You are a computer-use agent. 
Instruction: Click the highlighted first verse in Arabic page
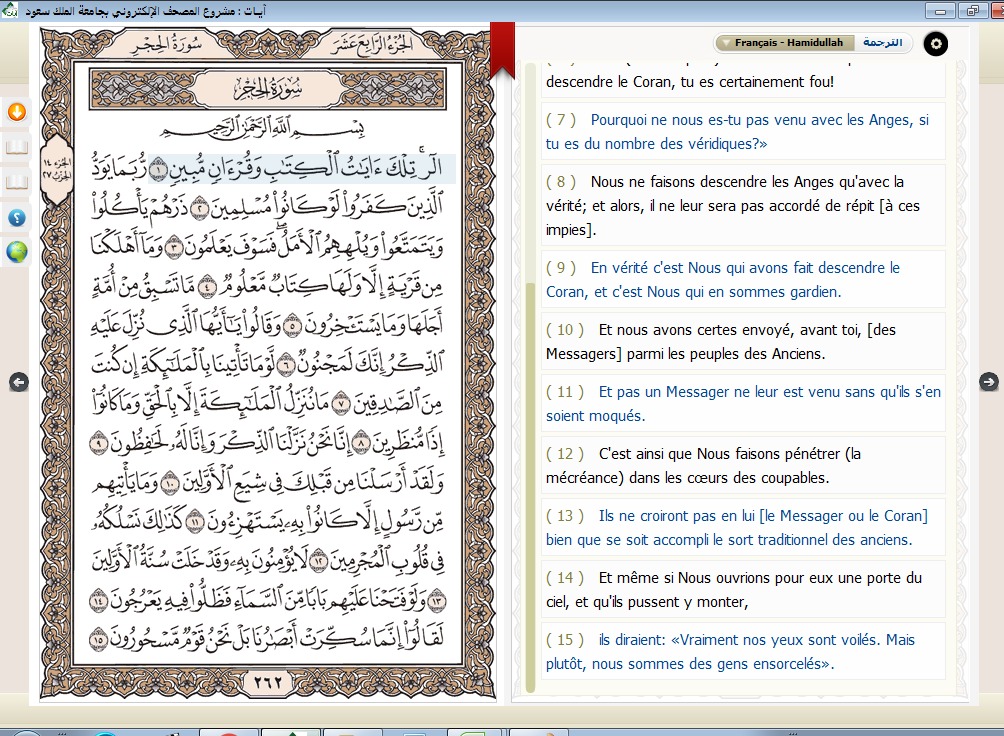pos(301,168)
